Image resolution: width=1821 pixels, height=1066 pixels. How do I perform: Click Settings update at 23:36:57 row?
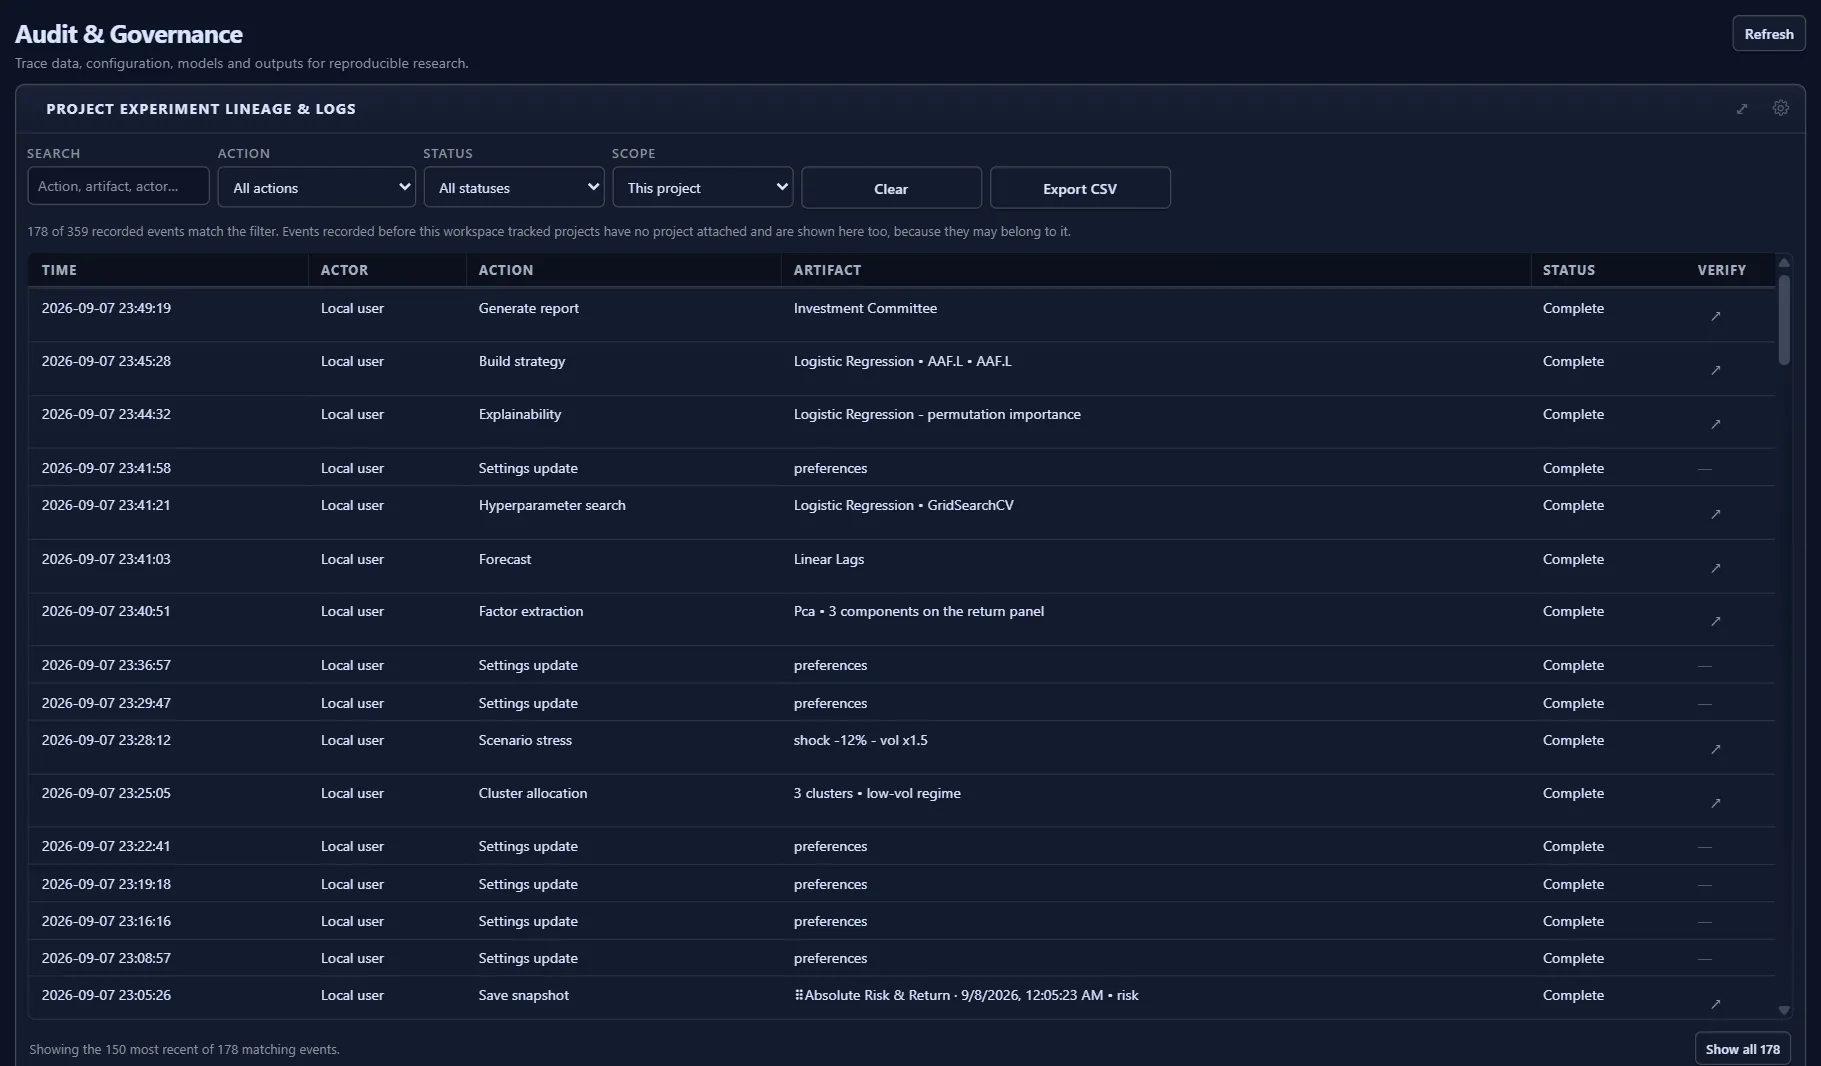point(528,665)
